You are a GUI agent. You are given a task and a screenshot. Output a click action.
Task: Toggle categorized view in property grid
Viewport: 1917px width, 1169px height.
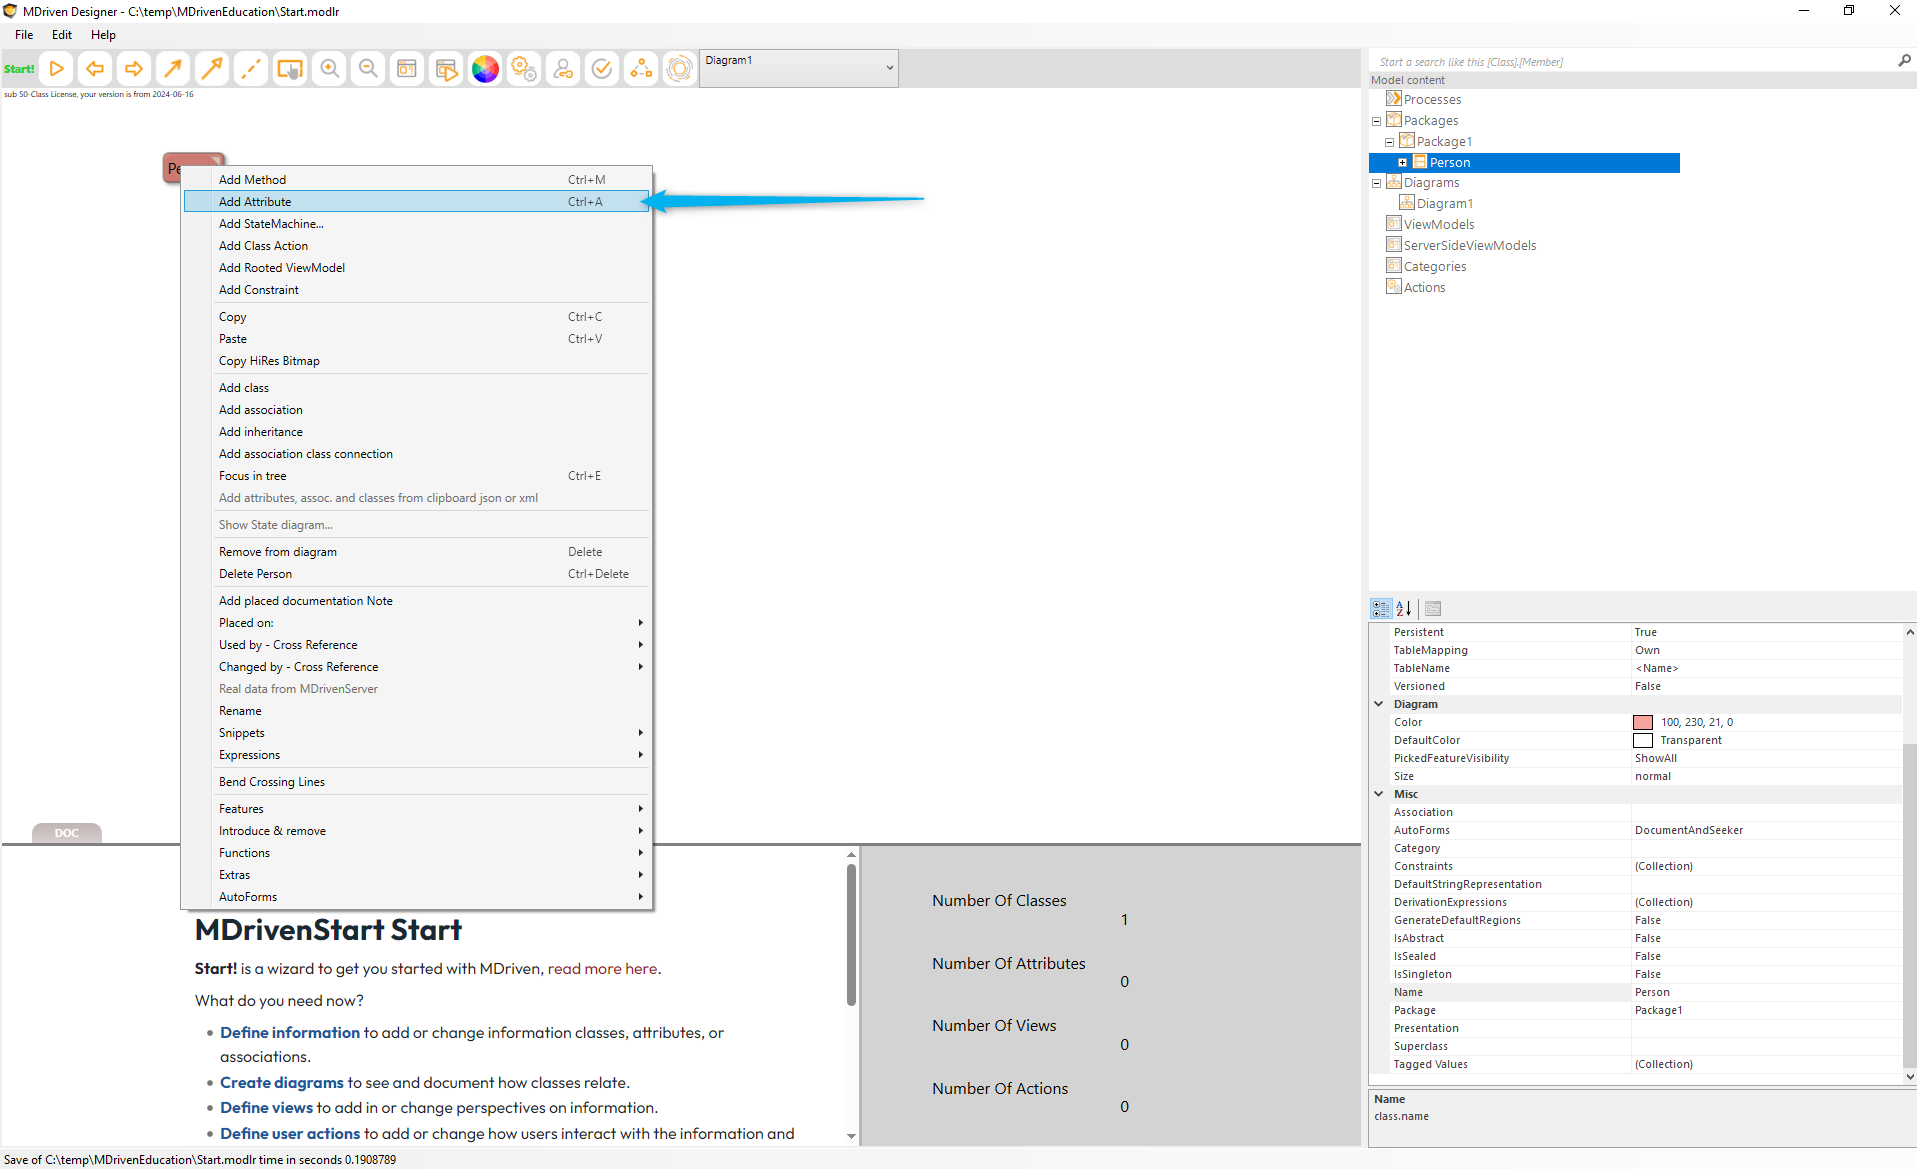pyautogui.click(x=1381, y=608)
